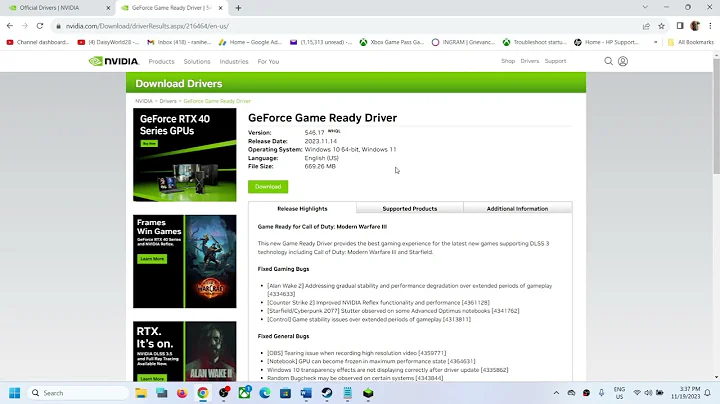This screenshot has height=404, width=720.
Task: Open the volume speaker icon in tray
Action: point(648,393)
